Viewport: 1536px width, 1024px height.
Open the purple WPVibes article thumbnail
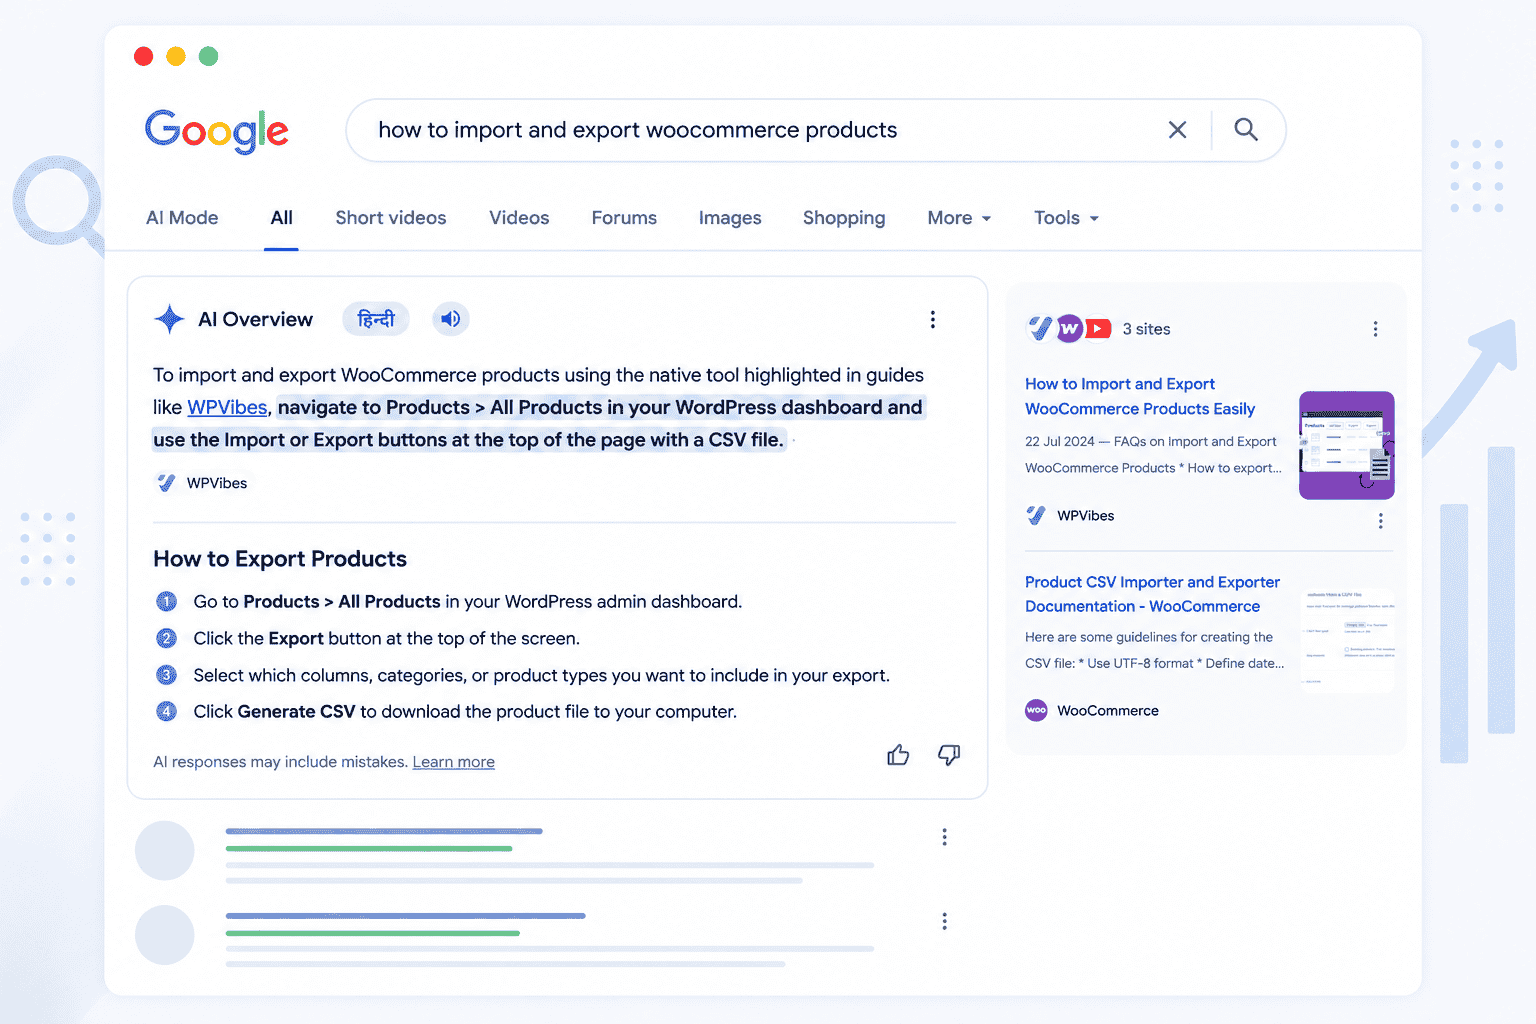tap(1346, 445)
